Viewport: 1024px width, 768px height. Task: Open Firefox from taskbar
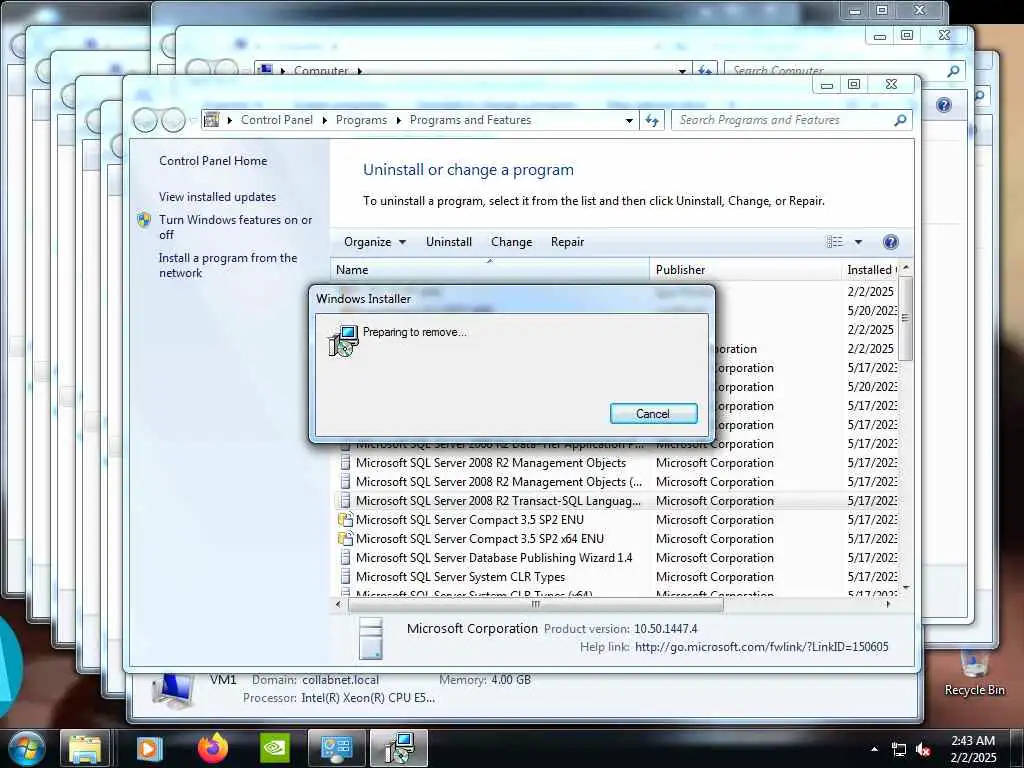[213, 748]
